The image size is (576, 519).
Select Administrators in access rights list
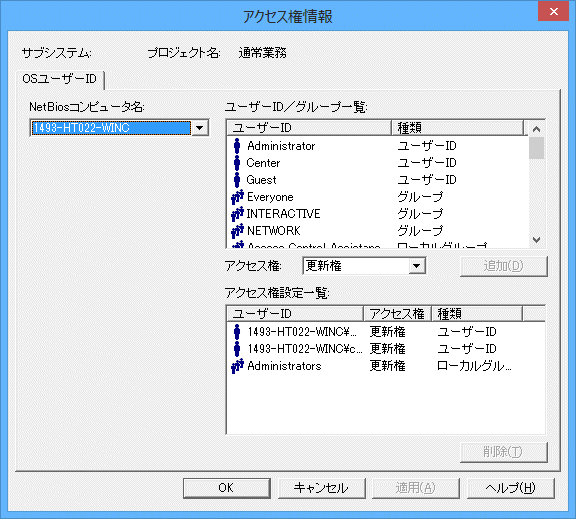(284, 366)
